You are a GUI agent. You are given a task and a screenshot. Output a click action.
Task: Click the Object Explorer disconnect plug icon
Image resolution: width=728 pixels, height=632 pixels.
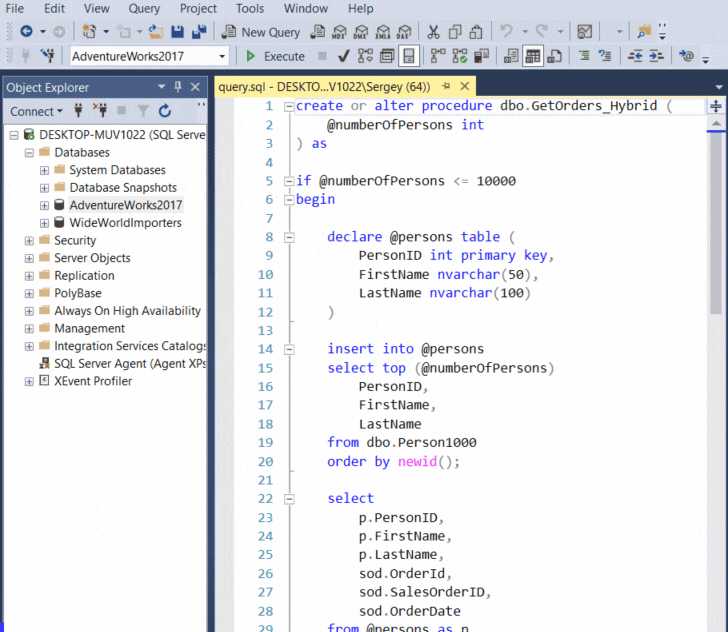(x=100, y=111)
